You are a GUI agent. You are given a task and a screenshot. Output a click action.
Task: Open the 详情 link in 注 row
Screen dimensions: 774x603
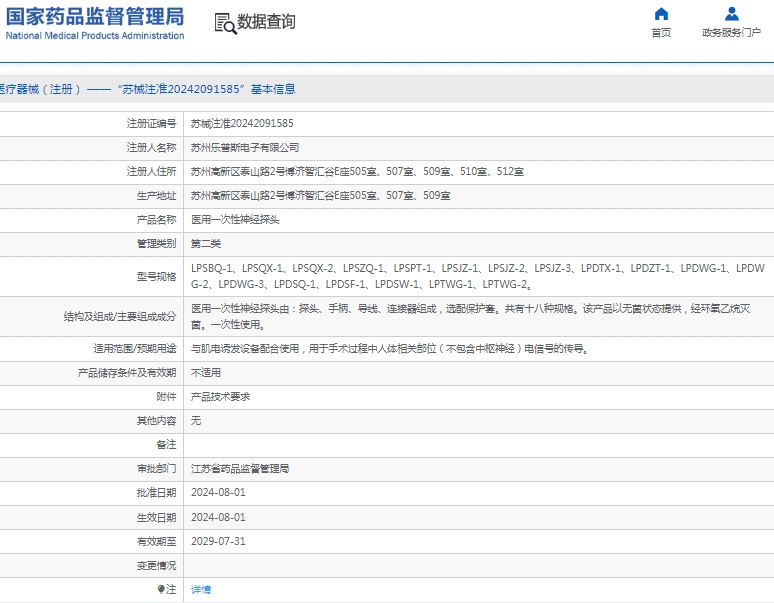pos(201,589)
